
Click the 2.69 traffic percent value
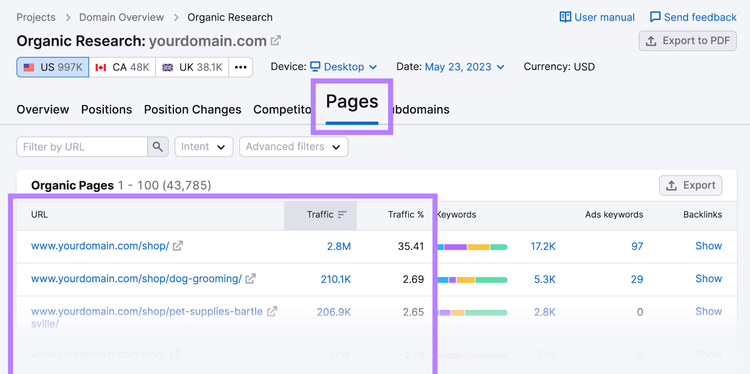pos(413,279)
